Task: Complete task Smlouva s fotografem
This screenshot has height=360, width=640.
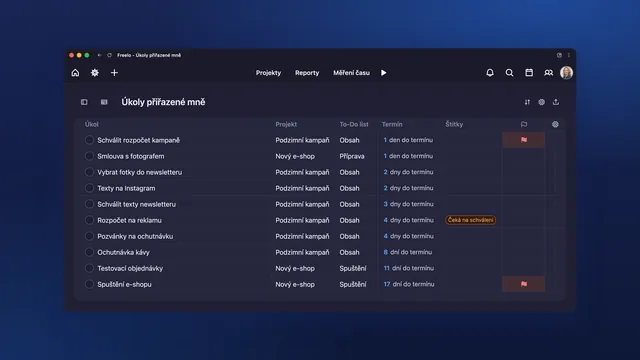Action: click(x=89, y=156)
